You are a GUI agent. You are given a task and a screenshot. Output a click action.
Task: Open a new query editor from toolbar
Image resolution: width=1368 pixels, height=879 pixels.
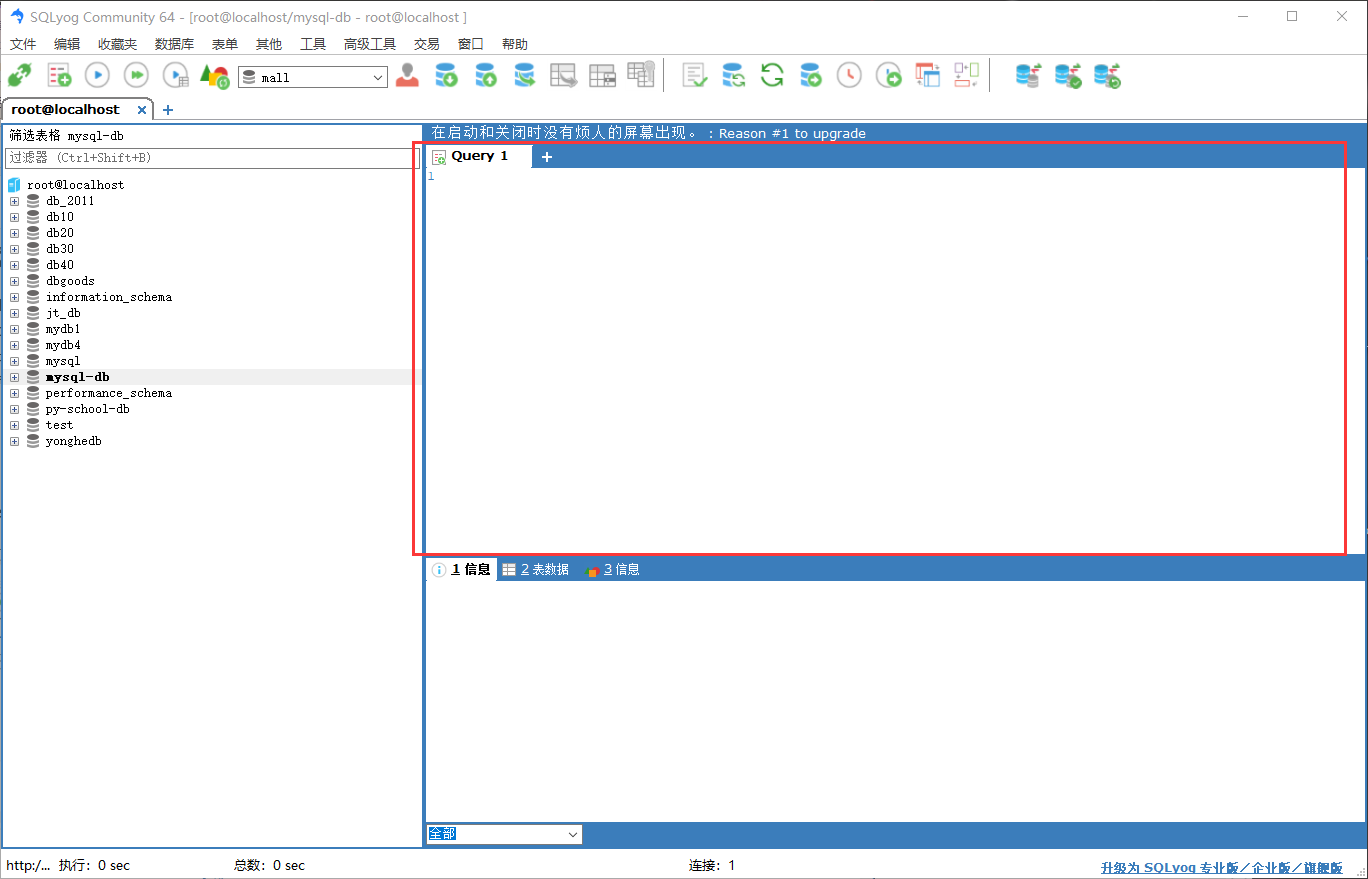pos(59,76)
